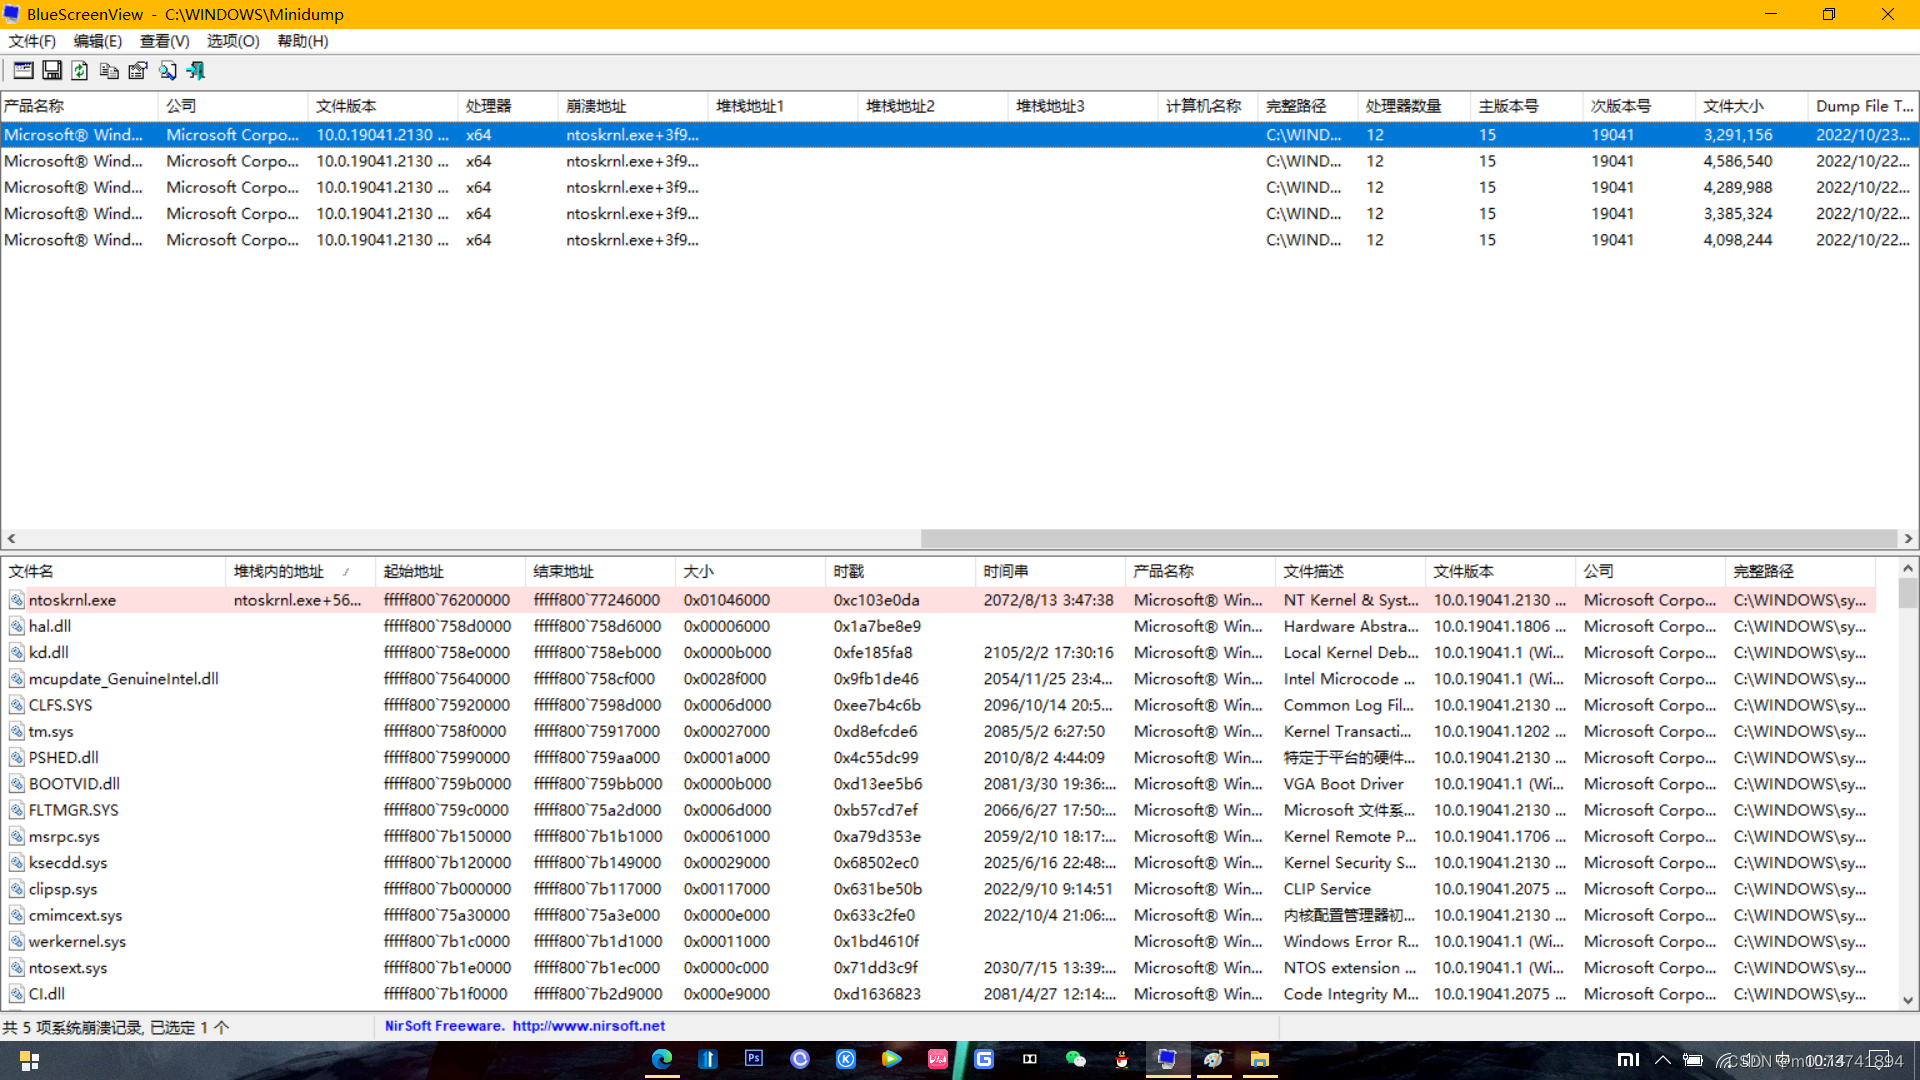1920x1080 pixels.
Task: Sort lower pane by 时间串 column header
Action: [x=1050, y=571]
